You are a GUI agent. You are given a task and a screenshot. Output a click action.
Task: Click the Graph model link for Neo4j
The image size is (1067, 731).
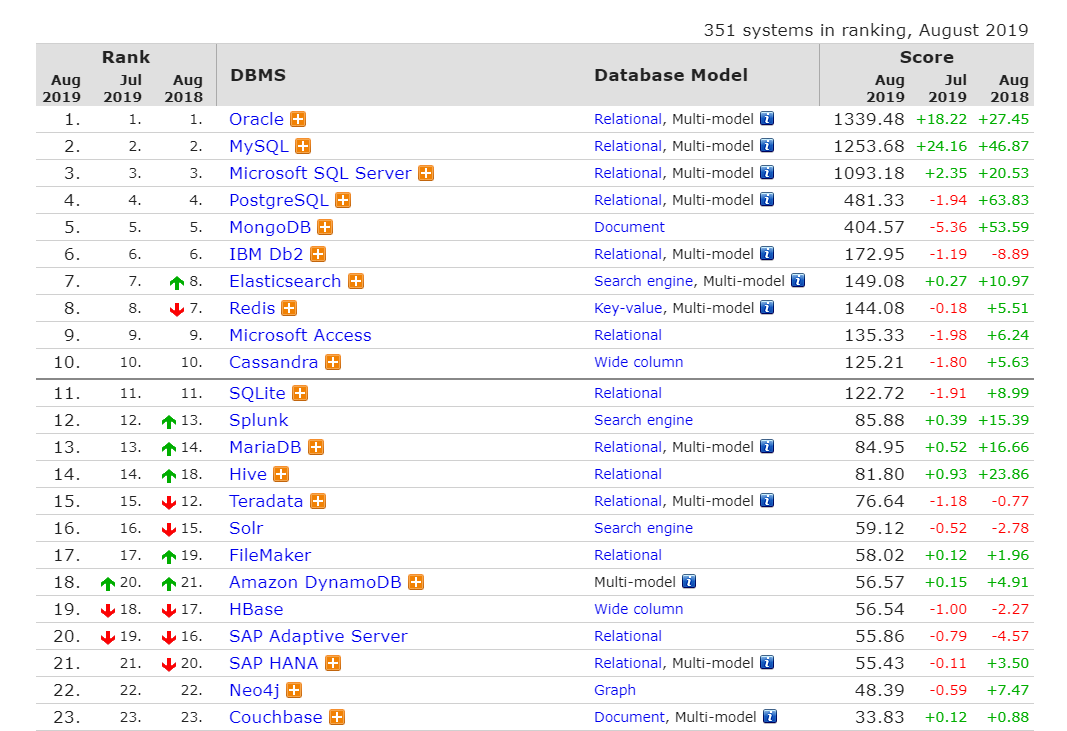point(614,690)
